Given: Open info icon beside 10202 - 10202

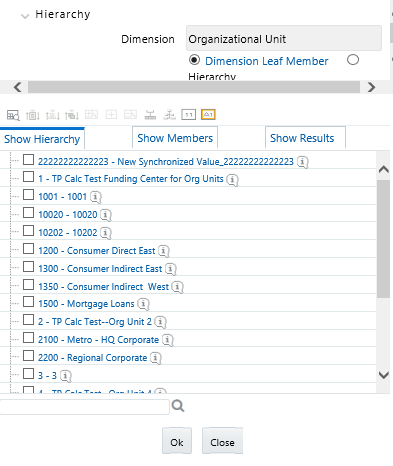Looking at the screenshot, I should click(106, 233).
